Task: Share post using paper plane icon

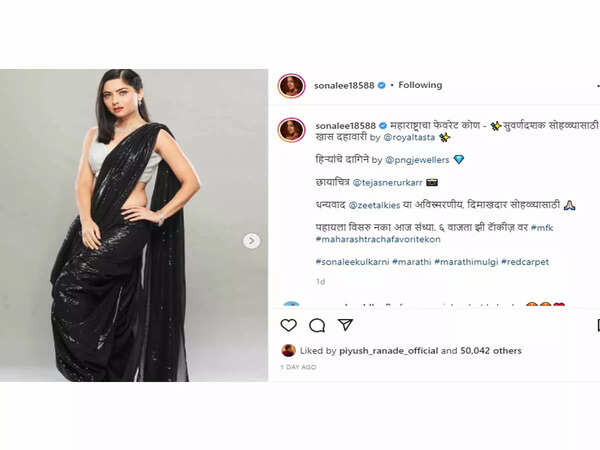Action: [x=345, y=324]
